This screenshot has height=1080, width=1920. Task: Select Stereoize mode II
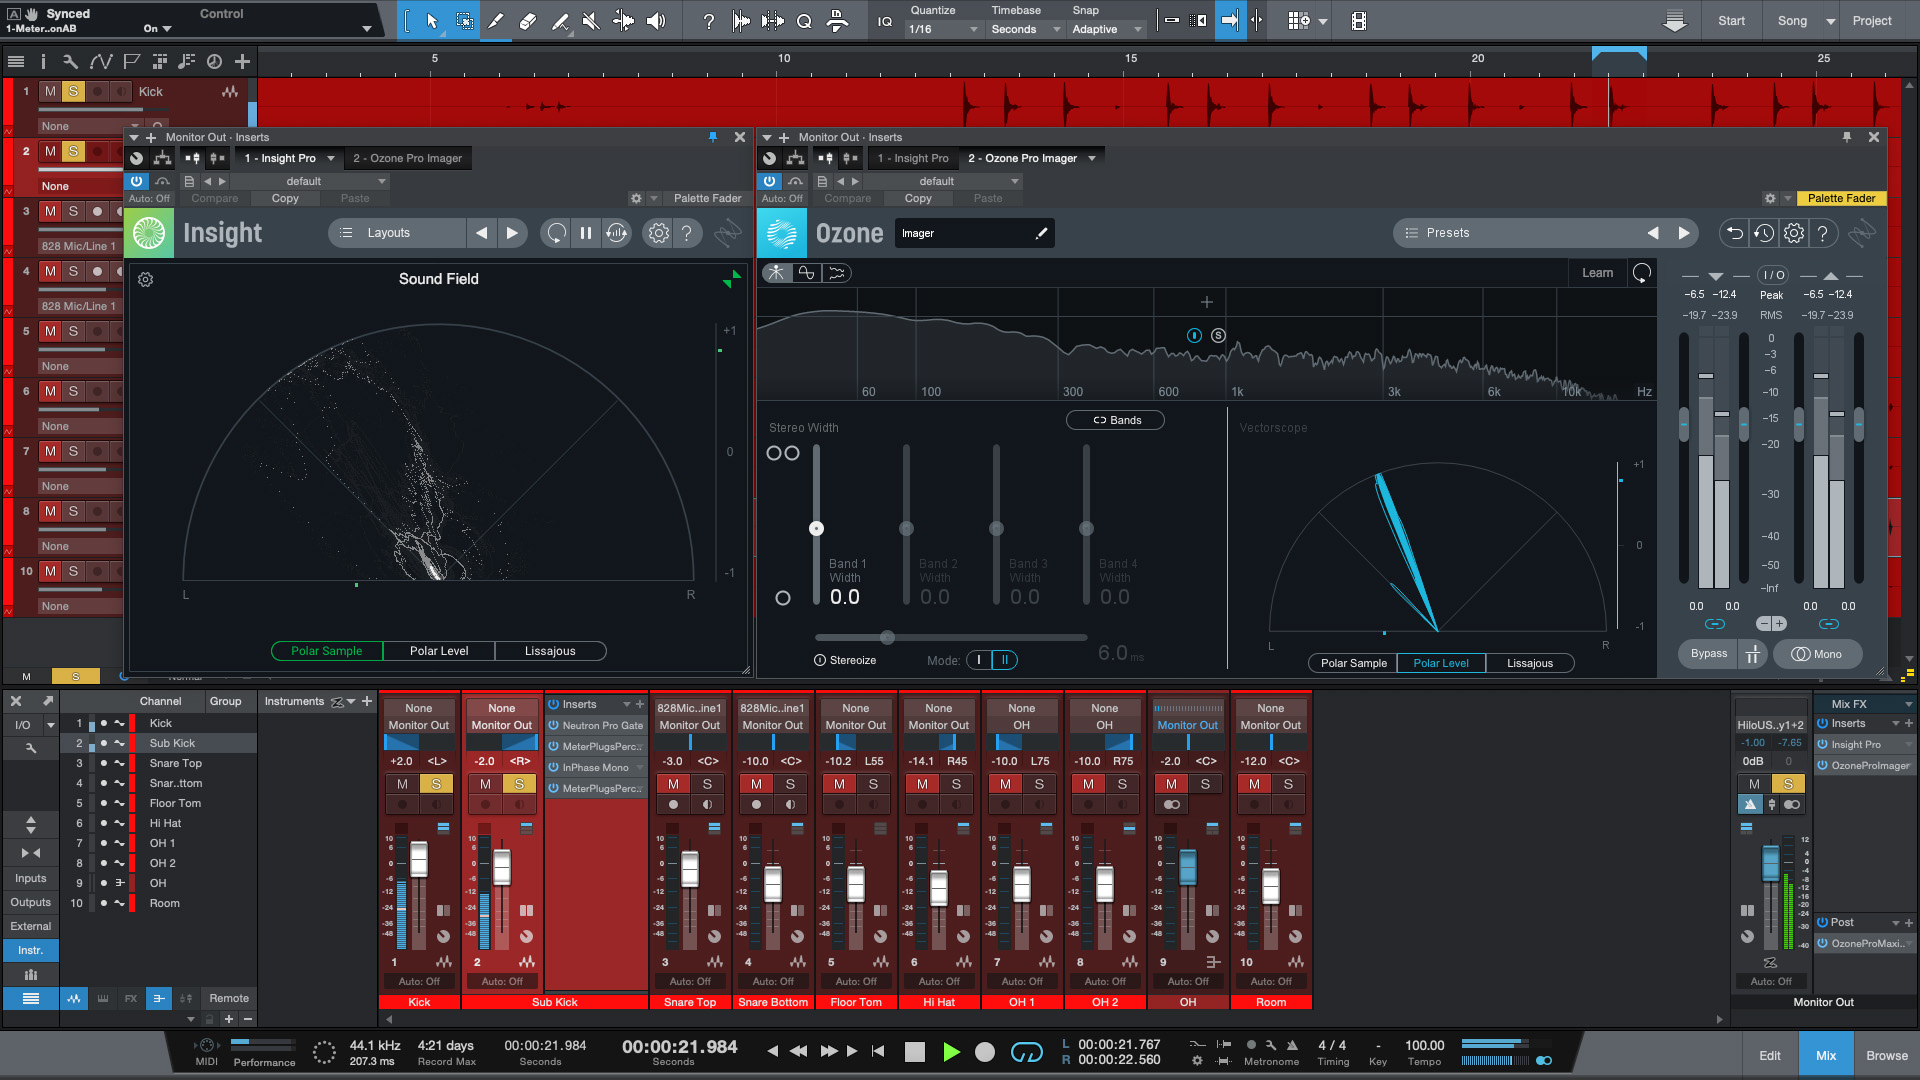click(x=1005, y=660)
